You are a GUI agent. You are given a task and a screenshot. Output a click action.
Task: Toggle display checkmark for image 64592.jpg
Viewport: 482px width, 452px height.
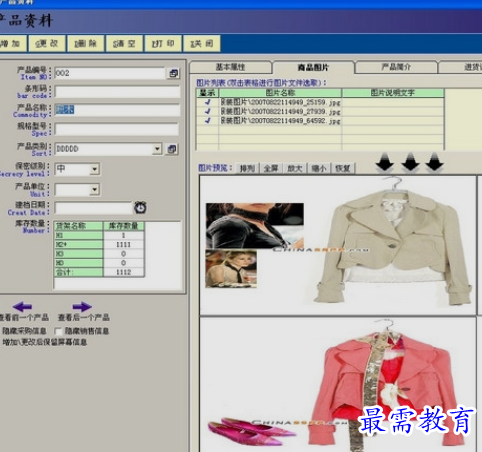208,121
